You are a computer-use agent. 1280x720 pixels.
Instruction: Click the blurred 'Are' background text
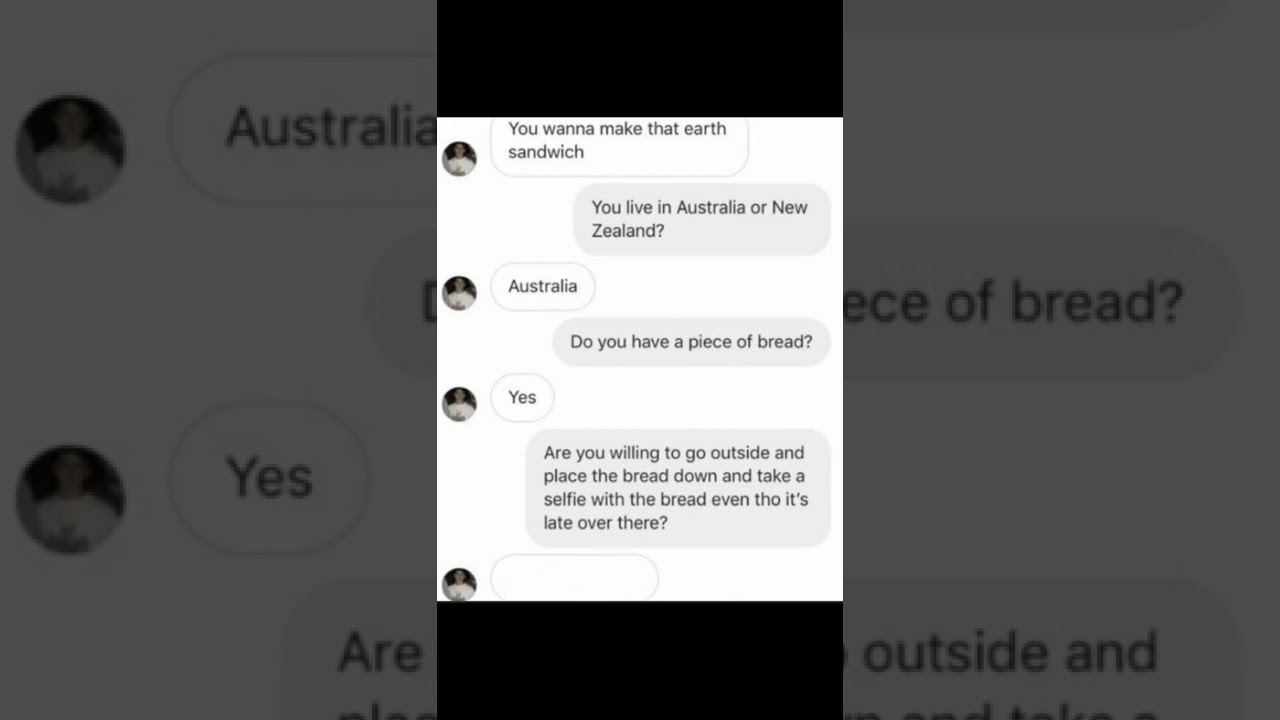tap(380, 654)
